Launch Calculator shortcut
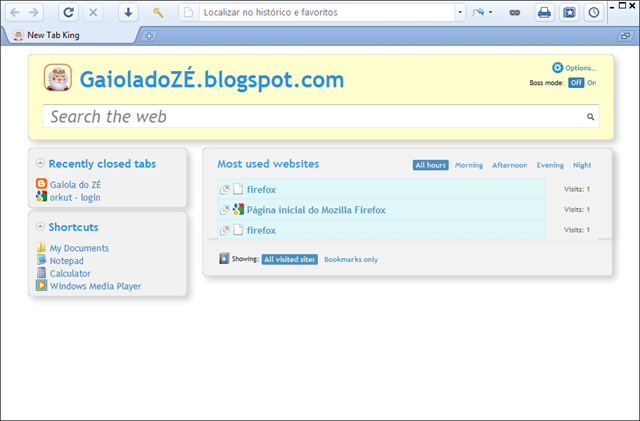Viewport: 640px width, 421px height. 70,273
